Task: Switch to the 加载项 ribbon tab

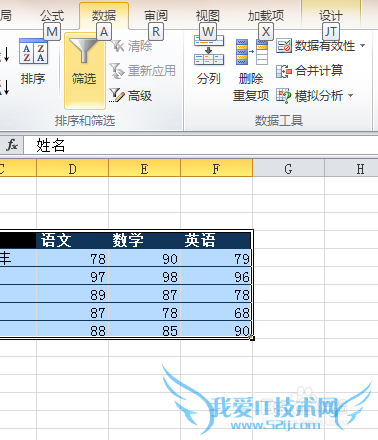Action: [266, 15]
